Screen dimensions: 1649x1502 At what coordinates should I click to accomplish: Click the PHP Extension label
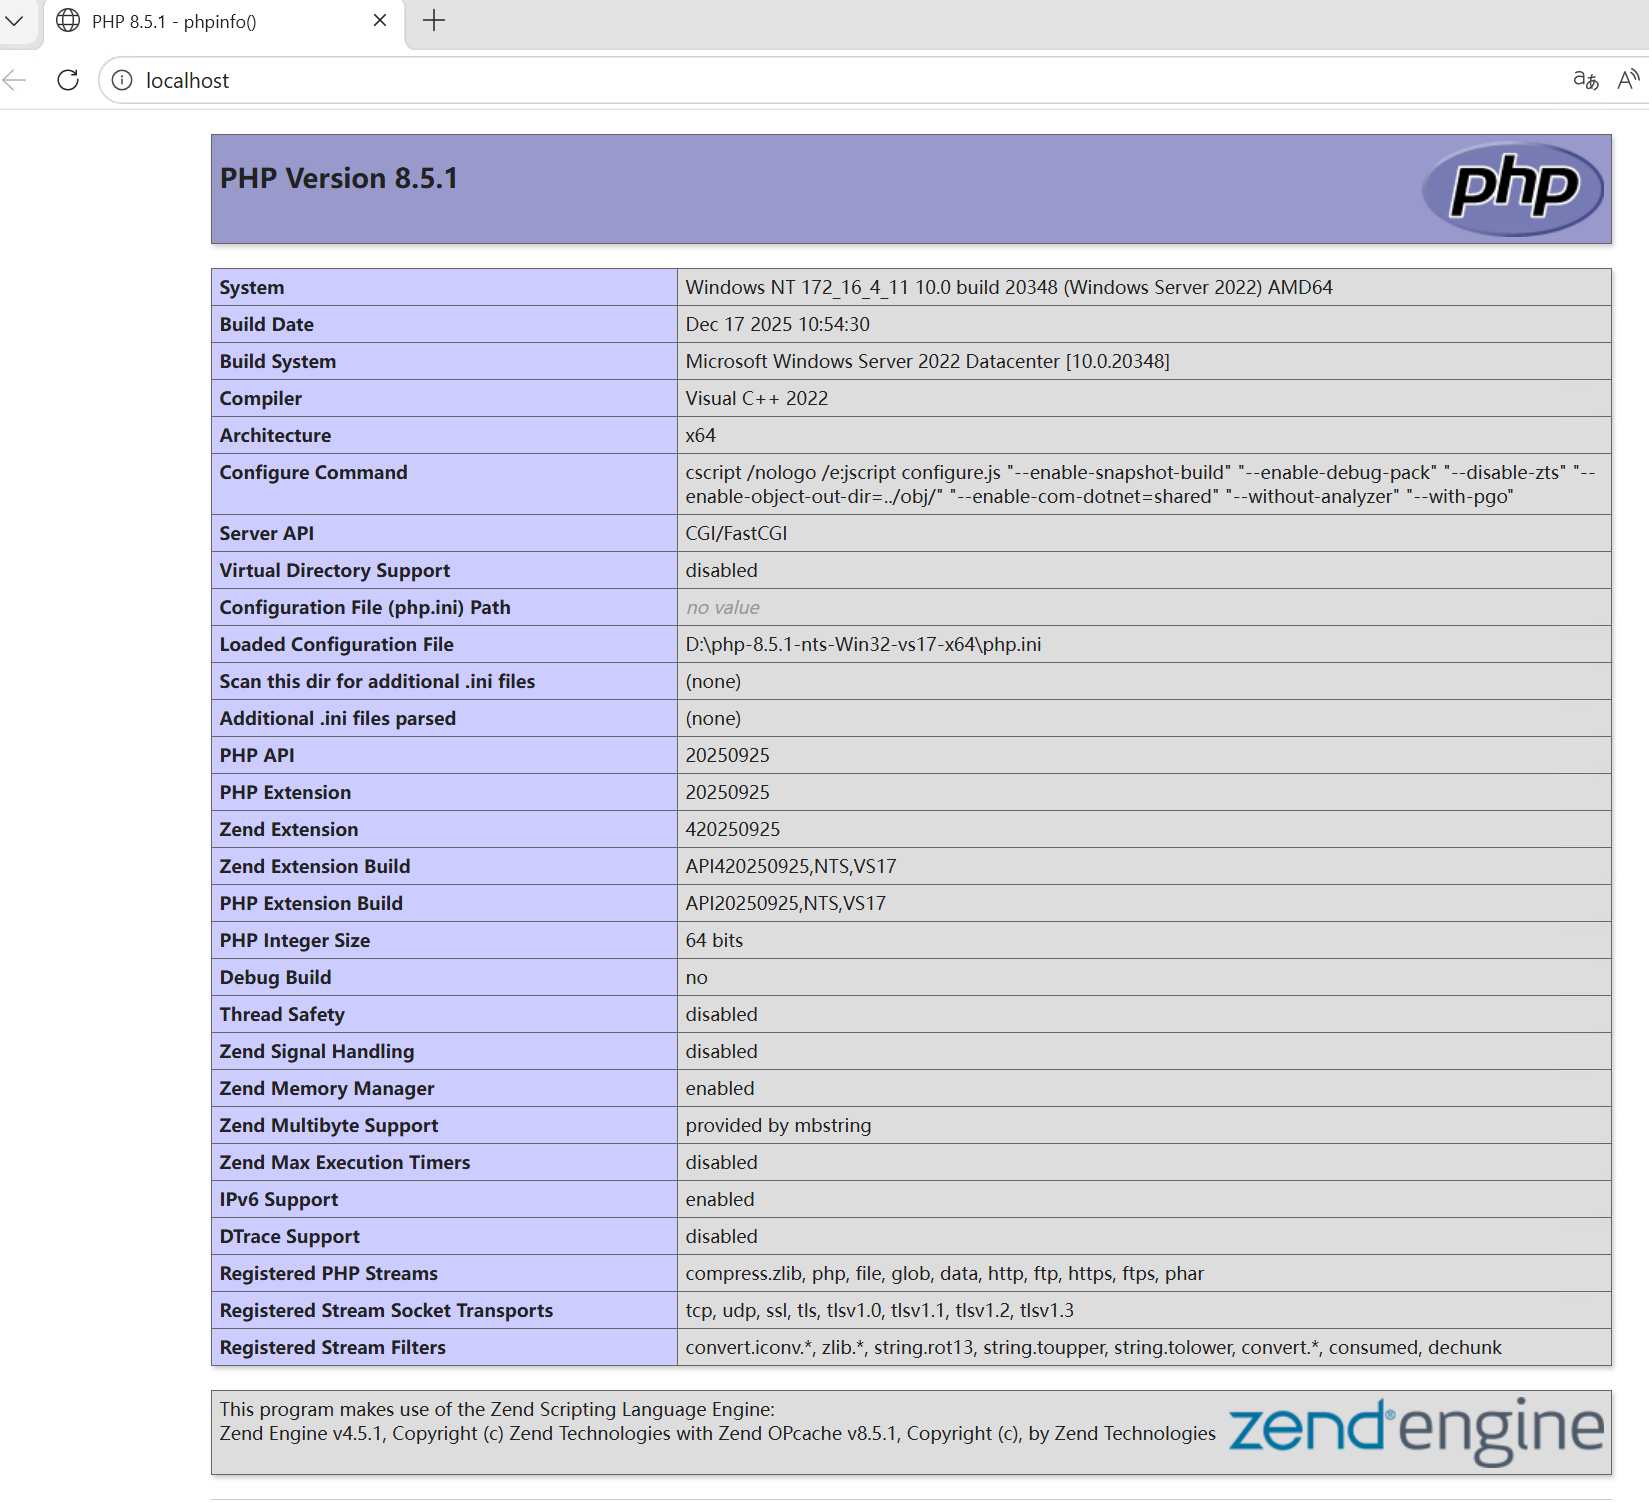coord(286,793)
